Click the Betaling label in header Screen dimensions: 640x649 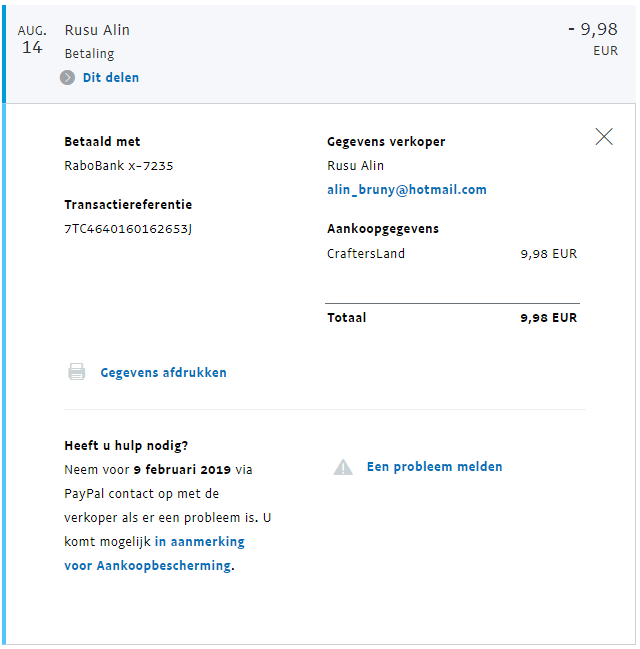pyautogui.click(x=89, y=53)
